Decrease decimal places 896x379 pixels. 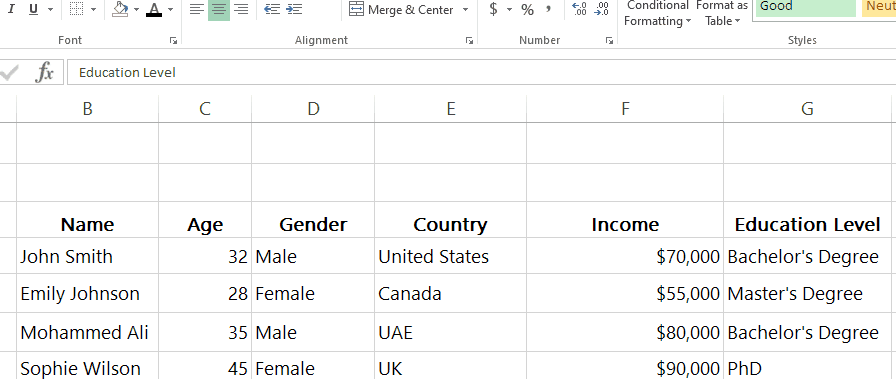pyautogui.click(x=602, y=9)
